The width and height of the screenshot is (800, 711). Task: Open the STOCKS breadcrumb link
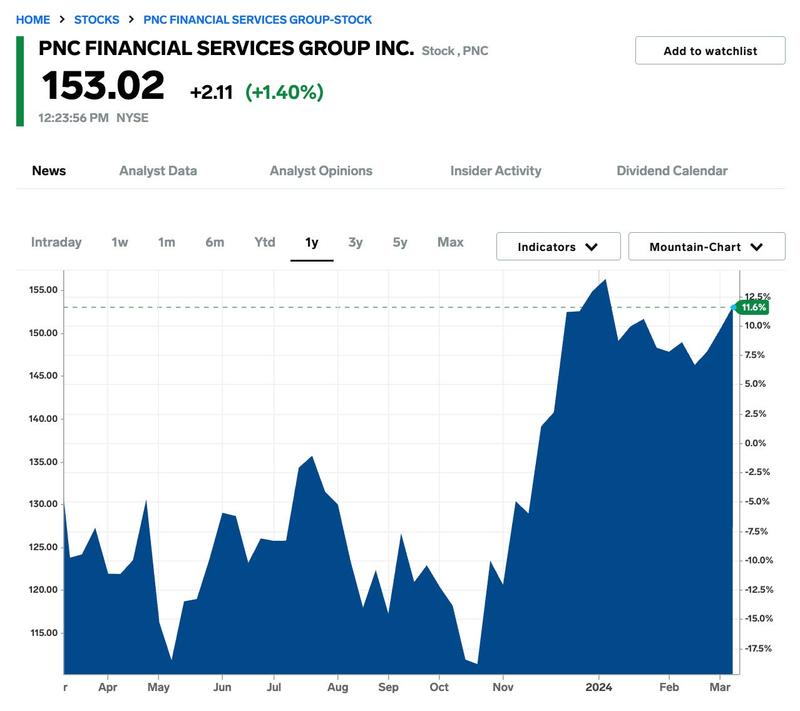(96, 20)
